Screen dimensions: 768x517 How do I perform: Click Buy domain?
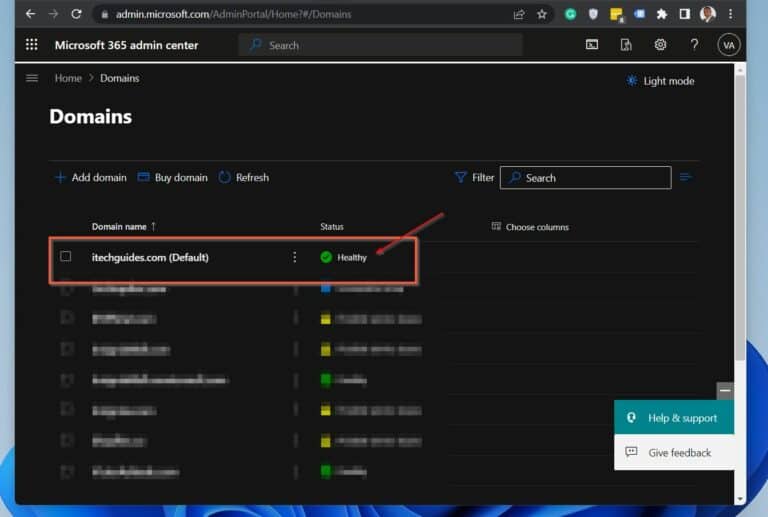172,177
